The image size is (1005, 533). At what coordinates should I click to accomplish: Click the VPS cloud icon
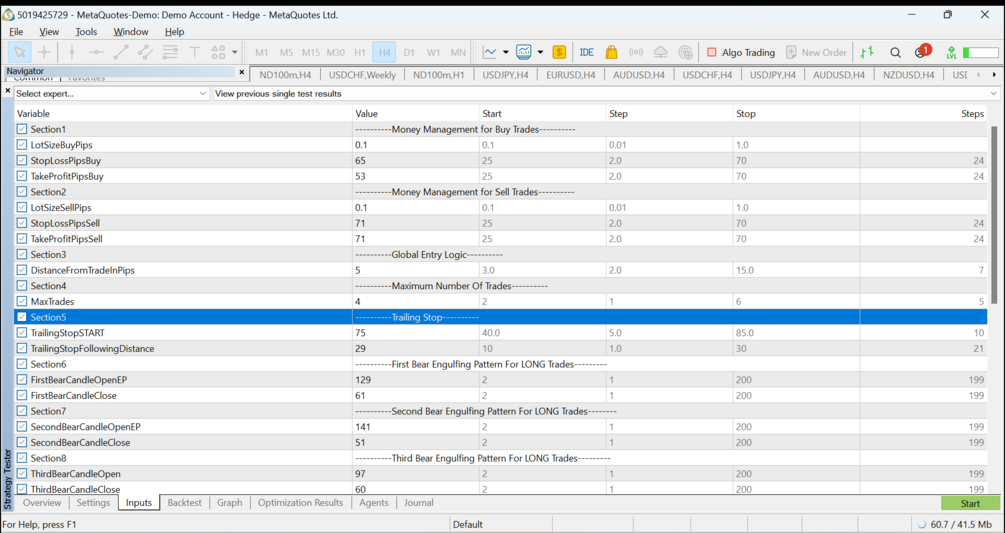coord(660,53)
